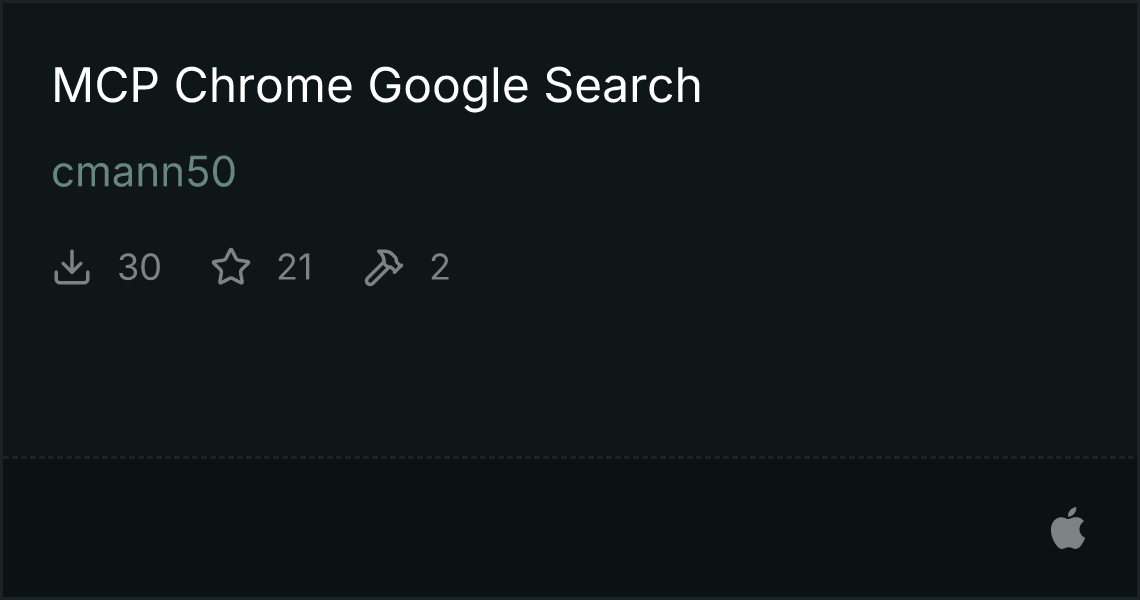Viewport: 1140px width, 600px height.
Task: Select the tray-and-arrow downloads symbol
Action: 72,268
